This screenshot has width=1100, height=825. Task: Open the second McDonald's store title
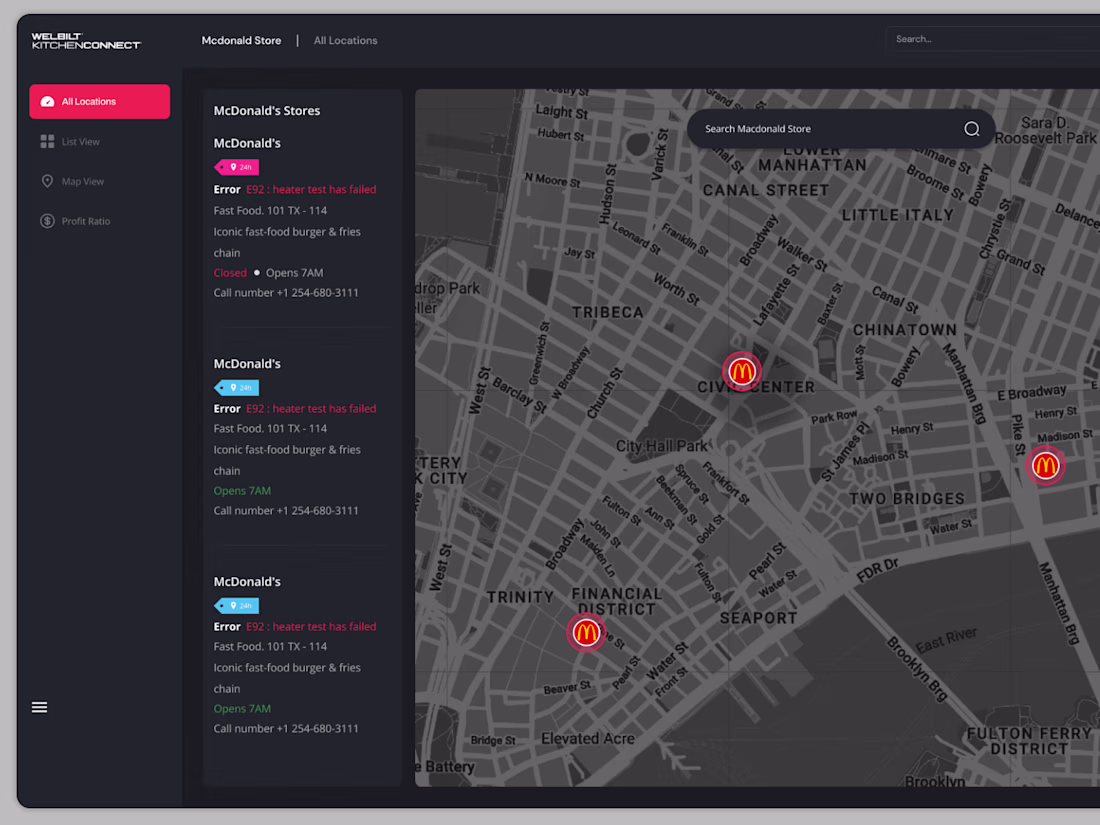pyautogui.click(x=247, y=364)
